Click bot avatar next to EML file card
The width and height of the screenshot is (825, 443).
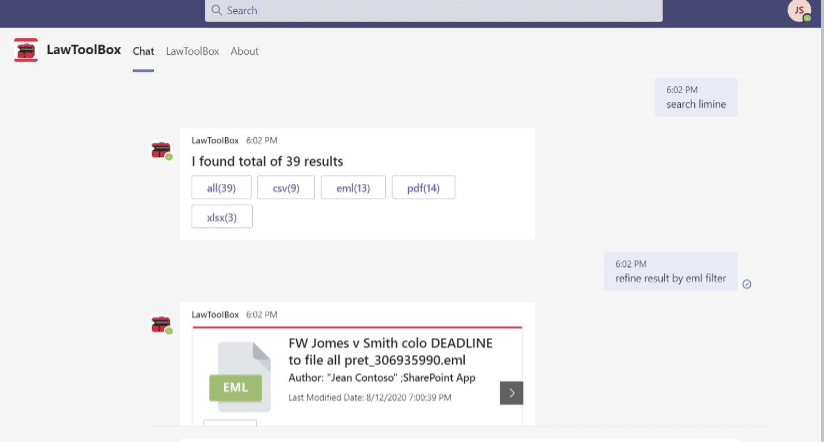click(162, 325)
